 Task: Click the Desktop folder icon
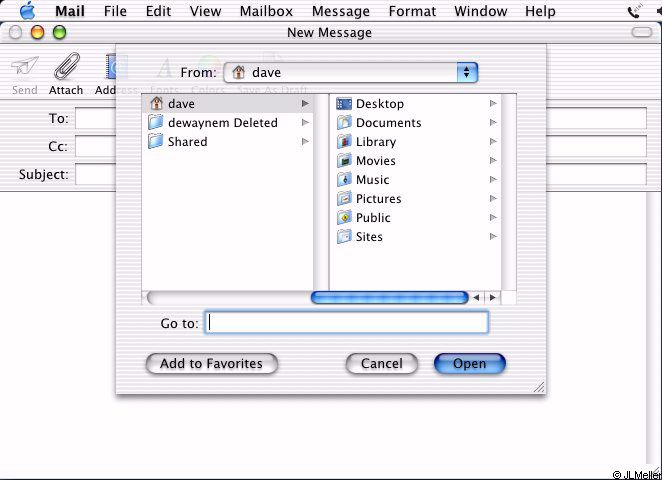click(x=344, y=103)
